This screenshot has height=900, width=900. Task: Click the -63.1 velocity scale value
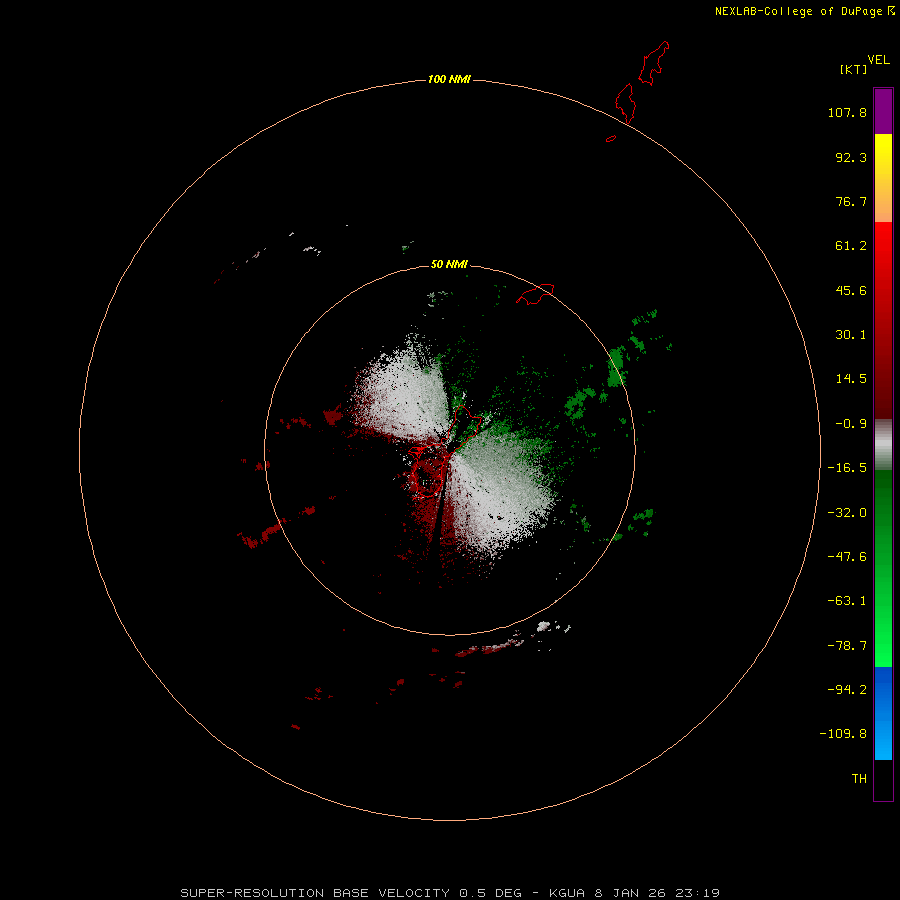click(847, 601)
